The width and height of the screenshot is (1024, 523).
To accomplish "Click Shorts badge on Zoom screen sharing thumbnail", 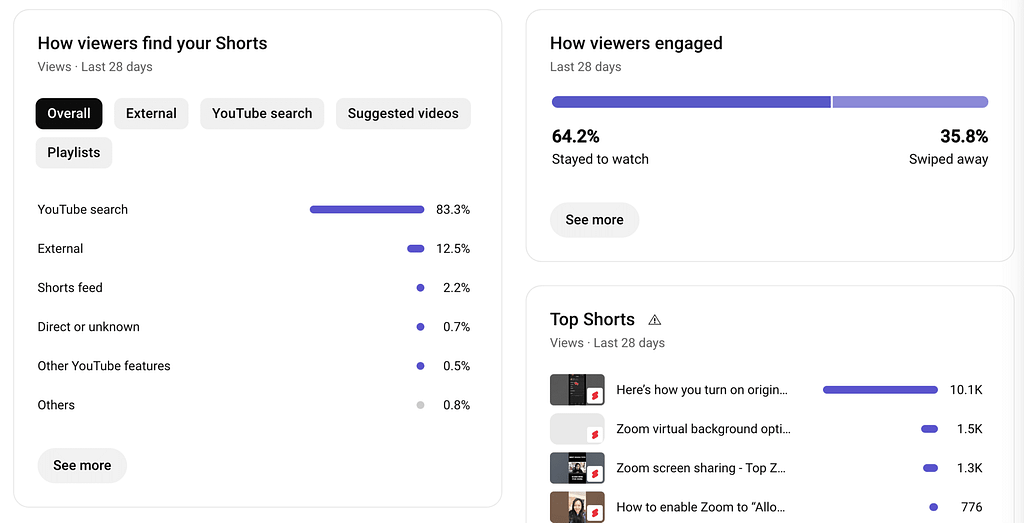I will (x=594, y=474).
